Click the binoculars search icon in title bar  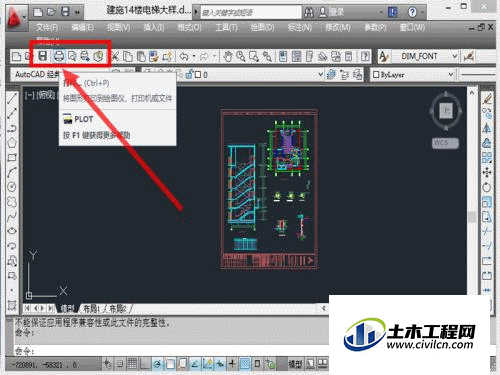(x=309, y=13)
